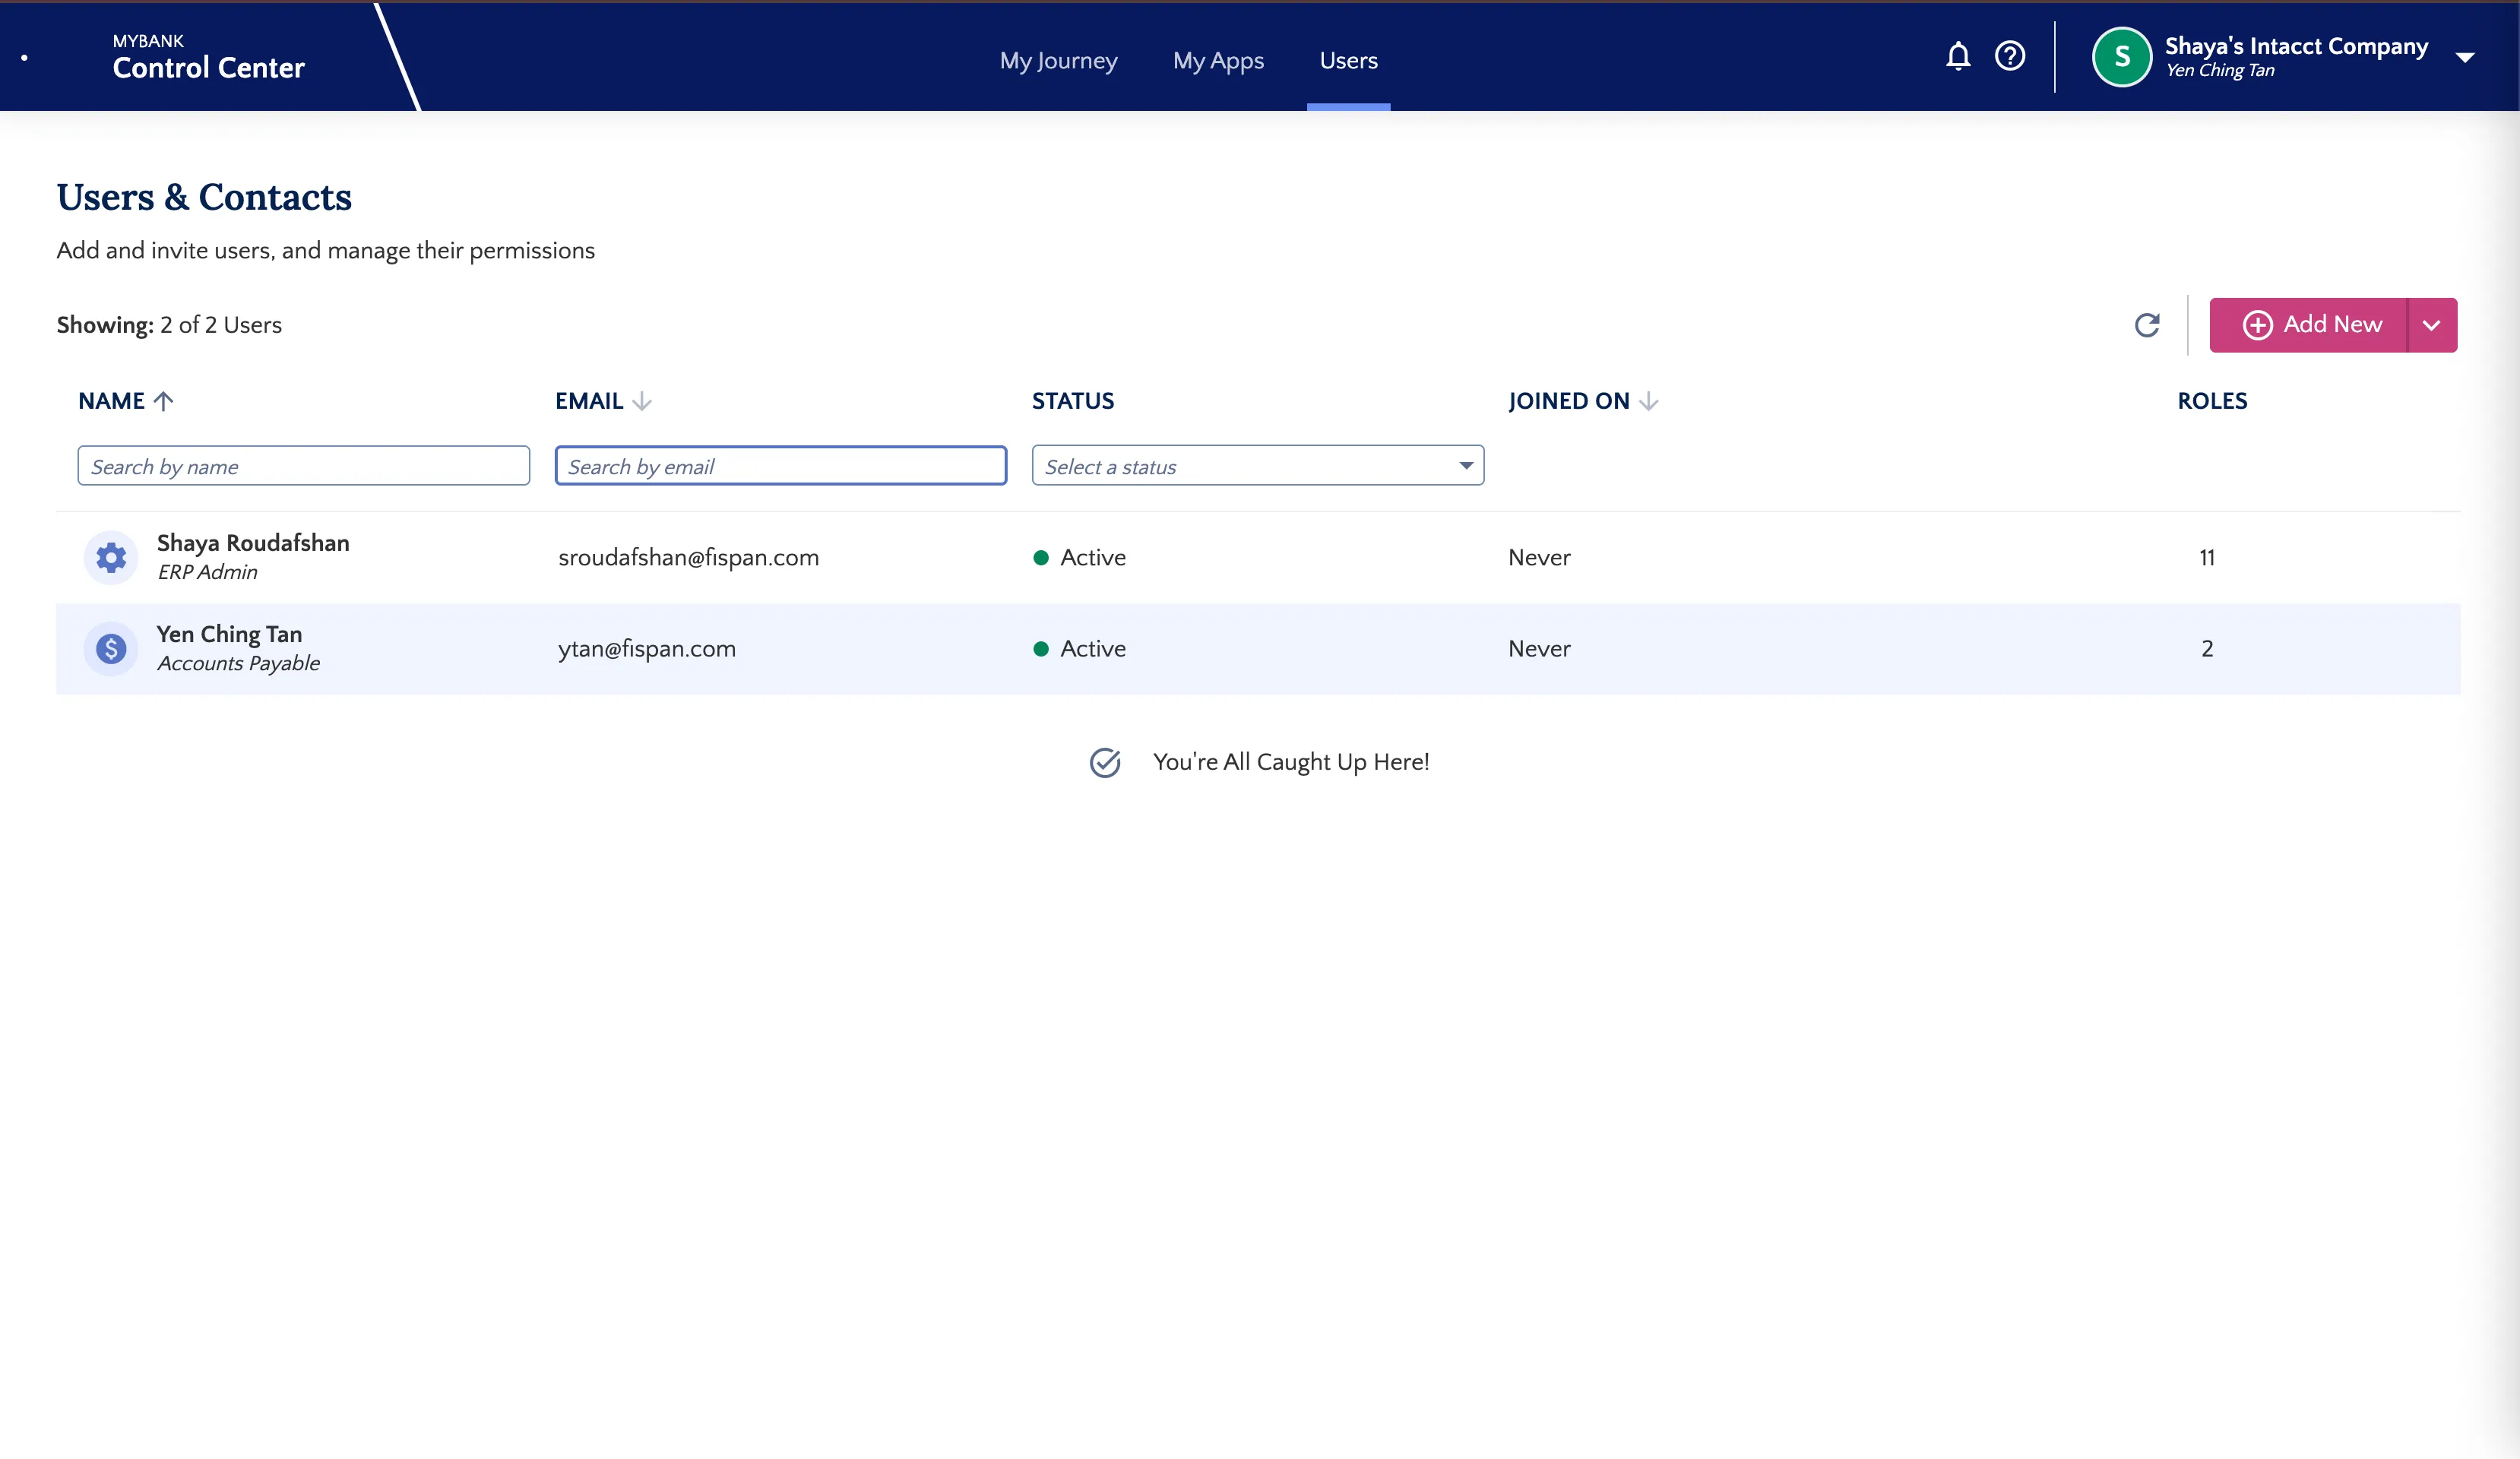Click Active status for Yen Ching Tan

tap(1080, 649)
